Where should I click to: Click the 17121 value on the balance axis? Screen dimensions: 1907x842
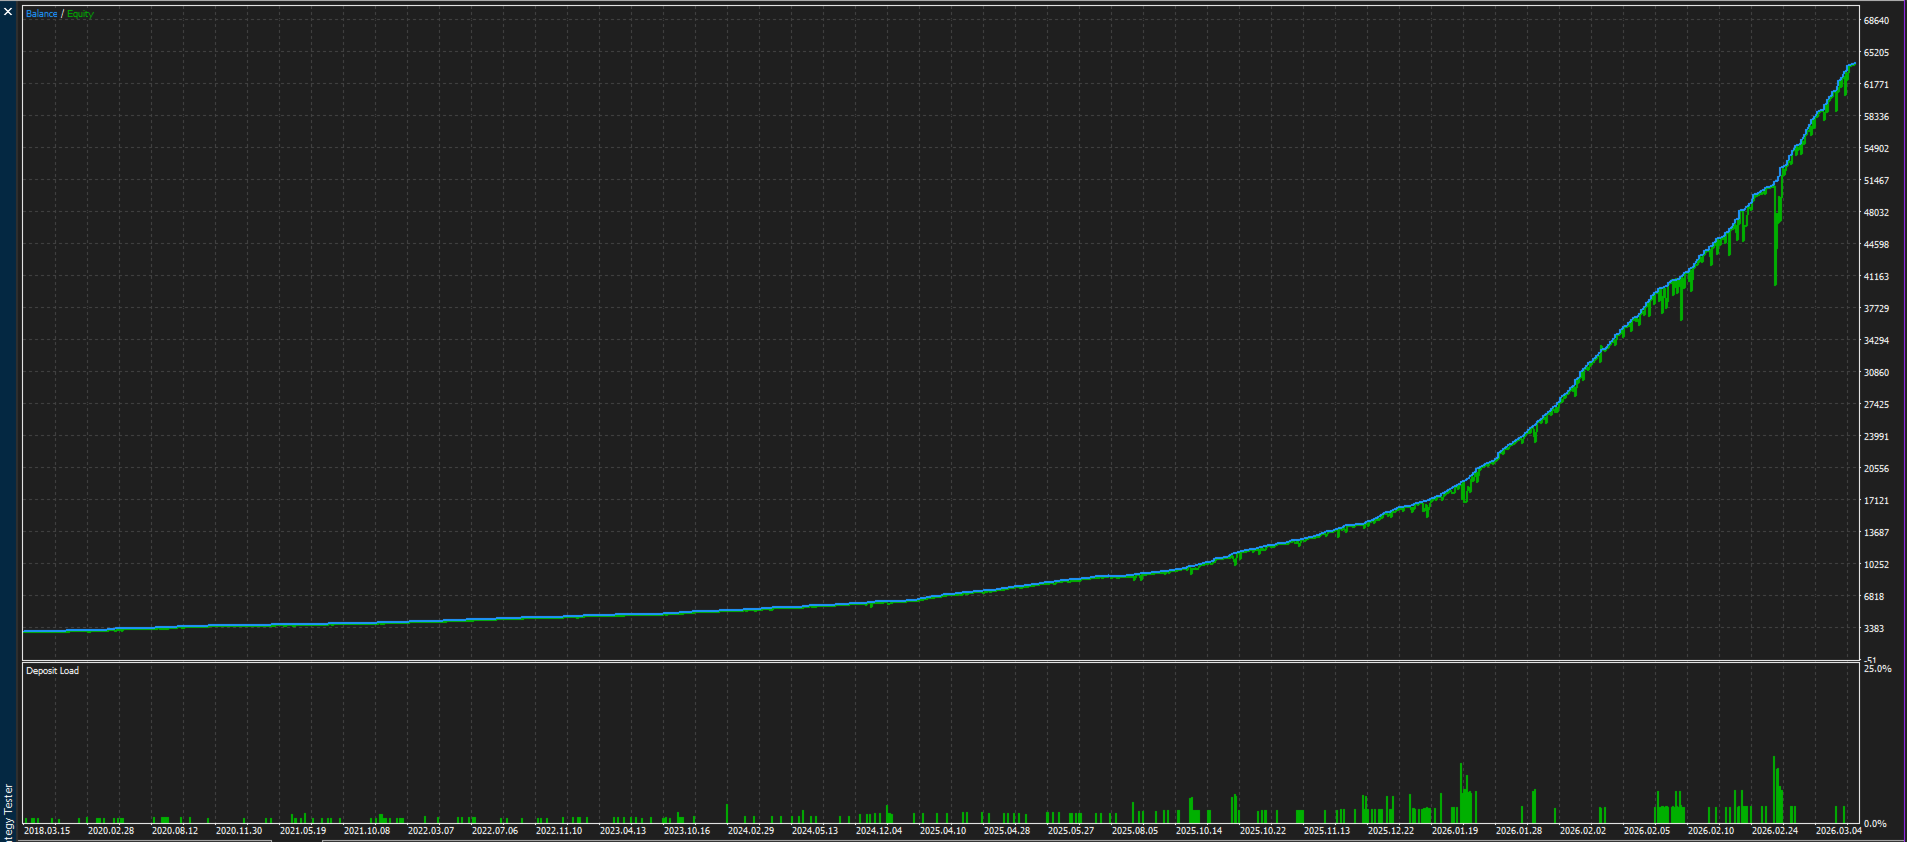(1876, 501)
